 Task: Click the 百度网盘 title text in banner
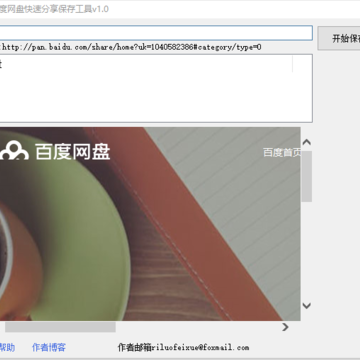click(x=73, y=151)
